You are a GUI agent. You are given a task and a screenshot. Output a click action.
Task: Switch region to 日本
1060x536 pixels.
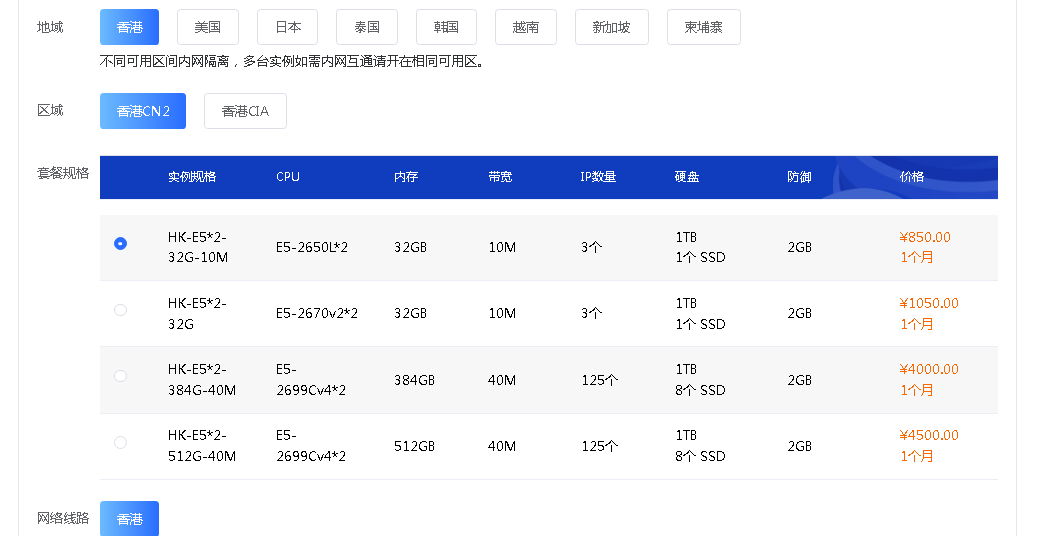287,27
